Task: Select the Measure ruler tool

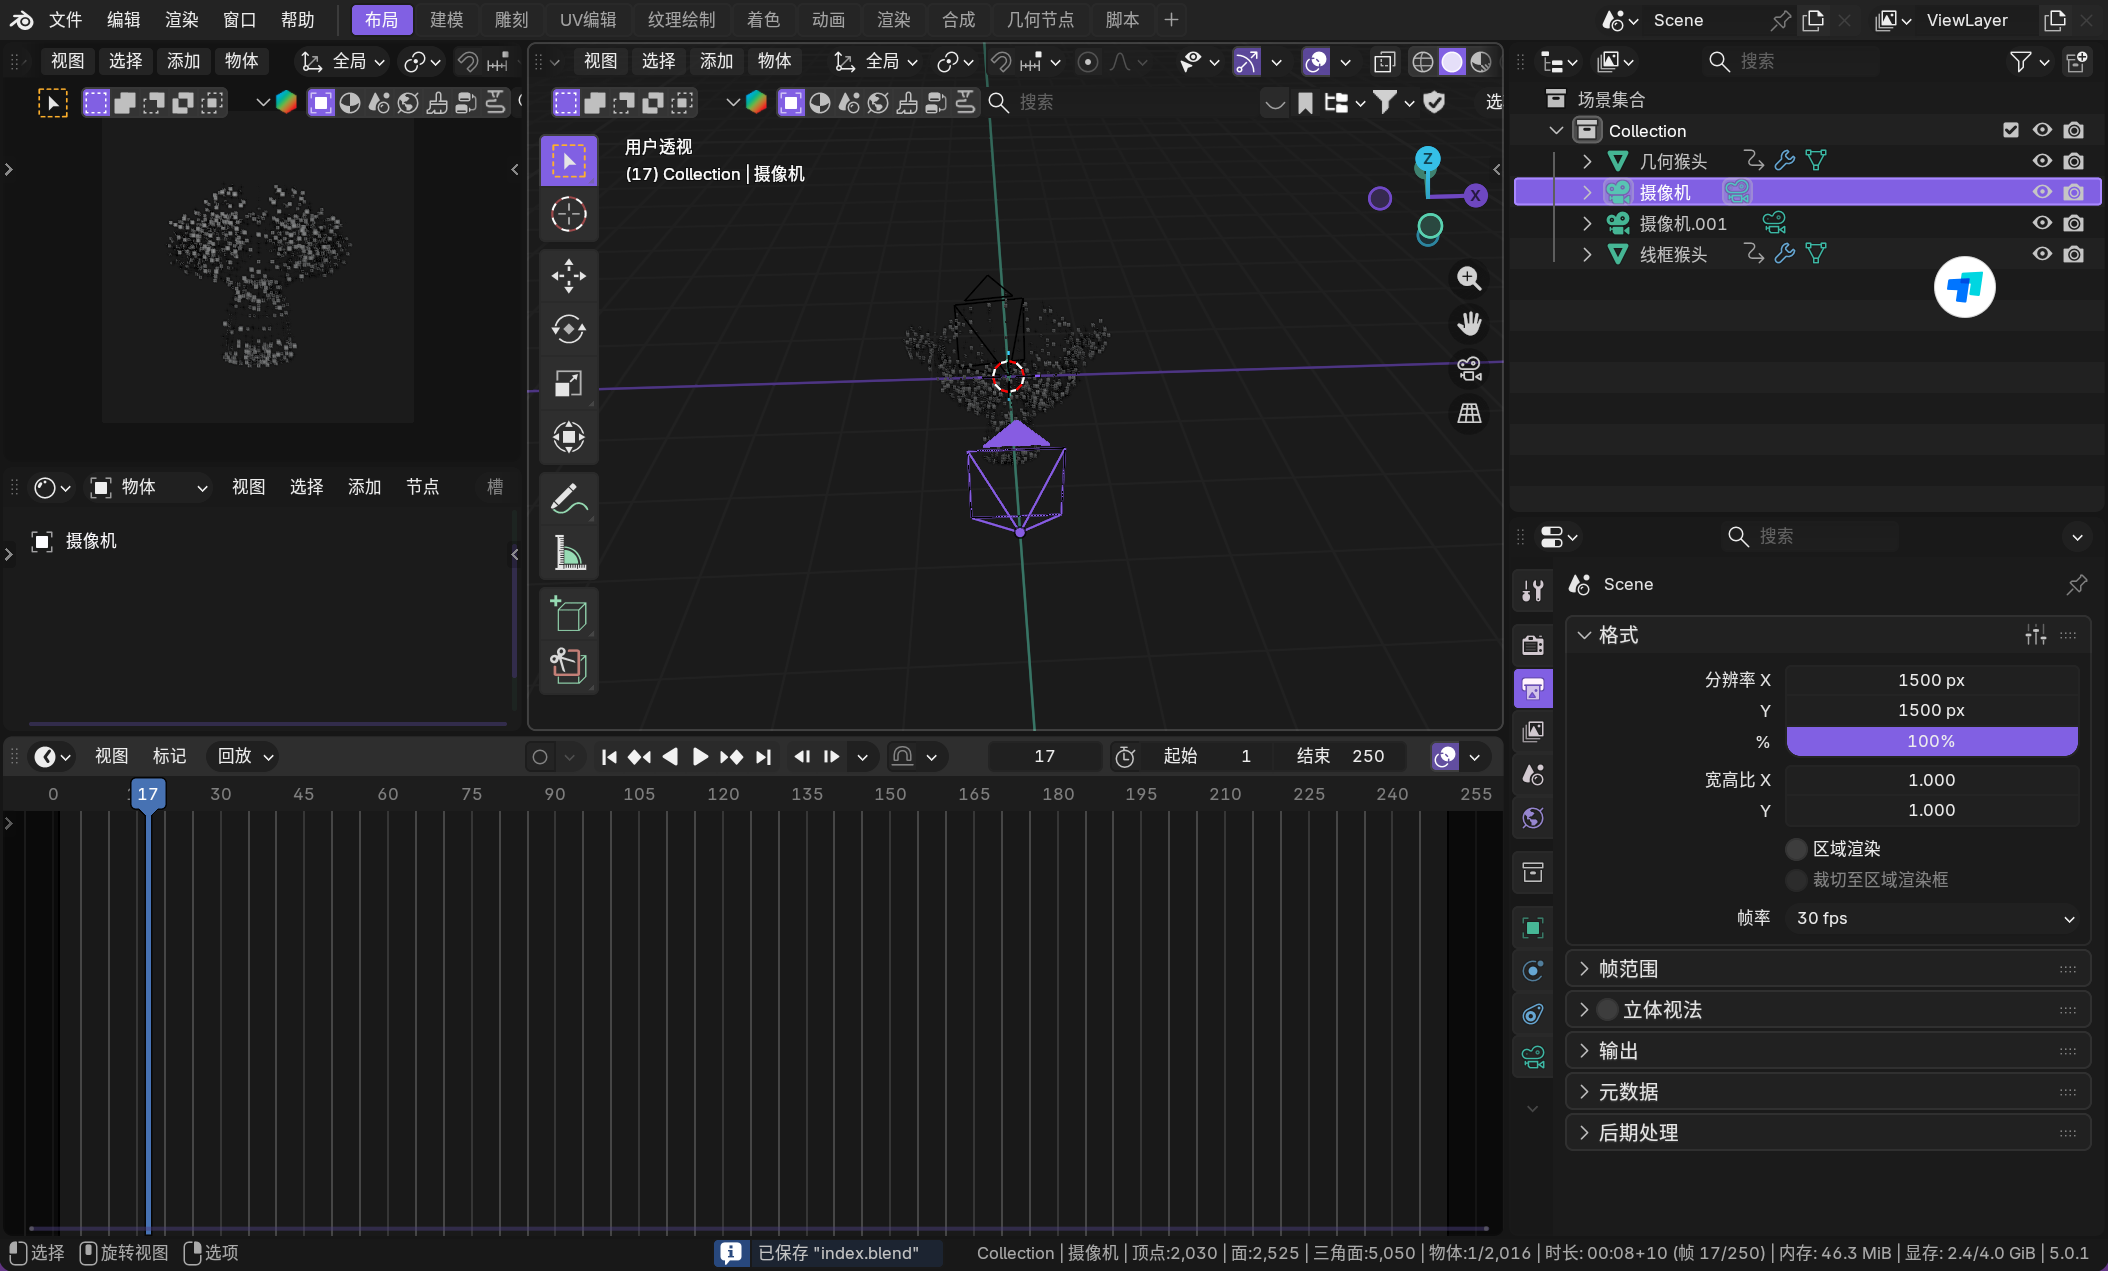Action: tap(568, 553)
